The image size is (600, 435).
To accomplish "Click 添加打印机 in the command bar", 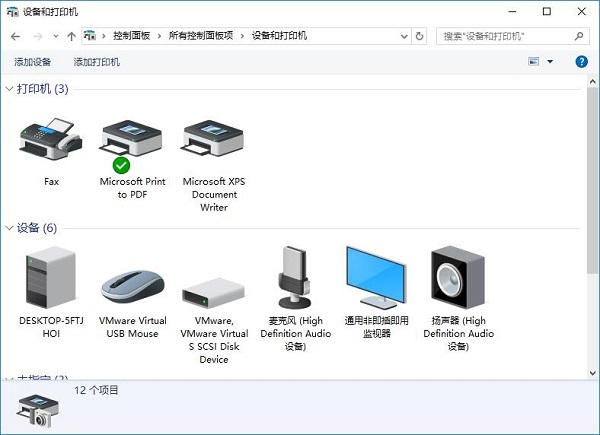I will (x=96, y=62).
